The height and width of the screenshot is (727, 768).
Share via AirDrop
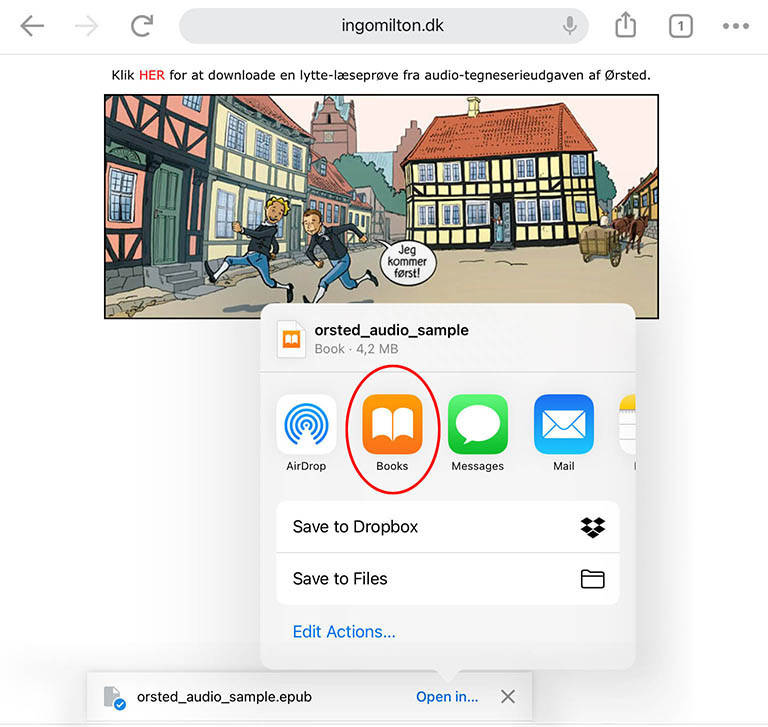306,433
